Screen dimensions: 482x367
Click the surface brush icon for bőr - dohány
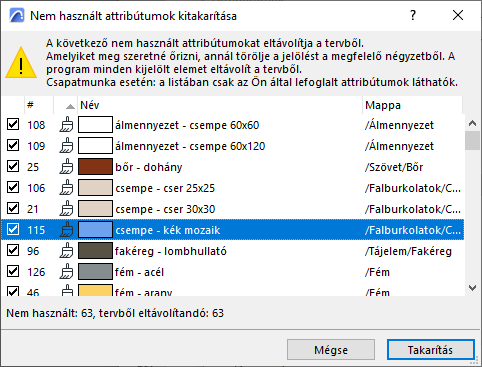[x=67, y=167]
